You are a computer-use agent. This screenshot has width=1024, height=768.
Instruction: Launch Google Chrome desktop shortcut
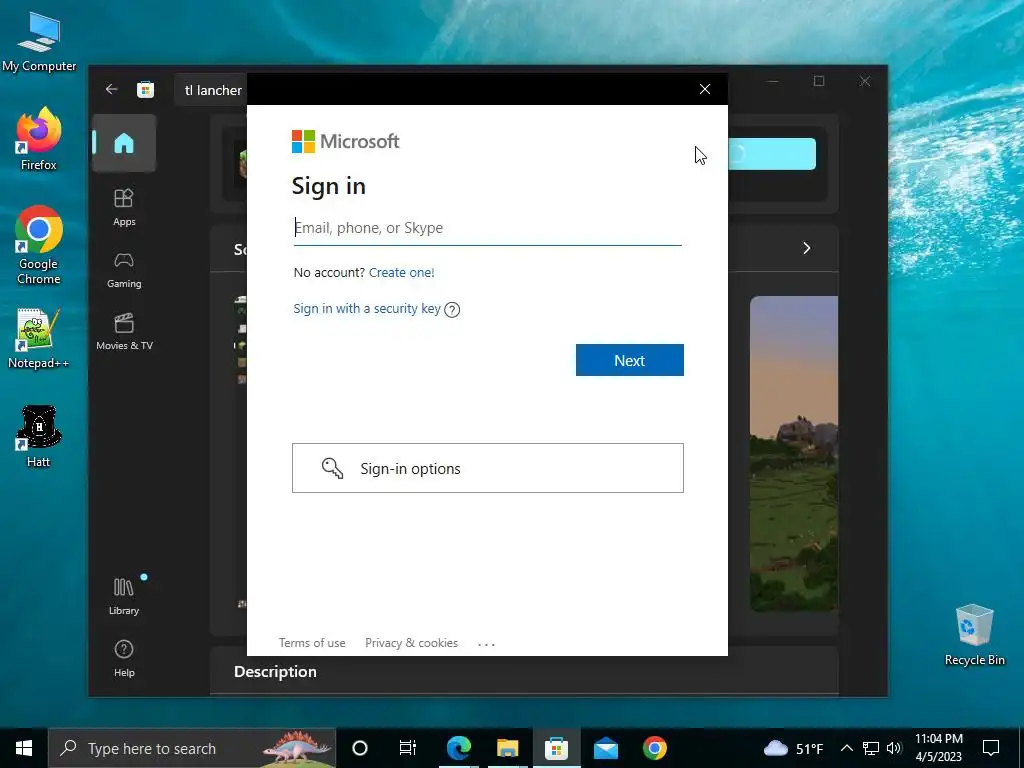[39, 246]
